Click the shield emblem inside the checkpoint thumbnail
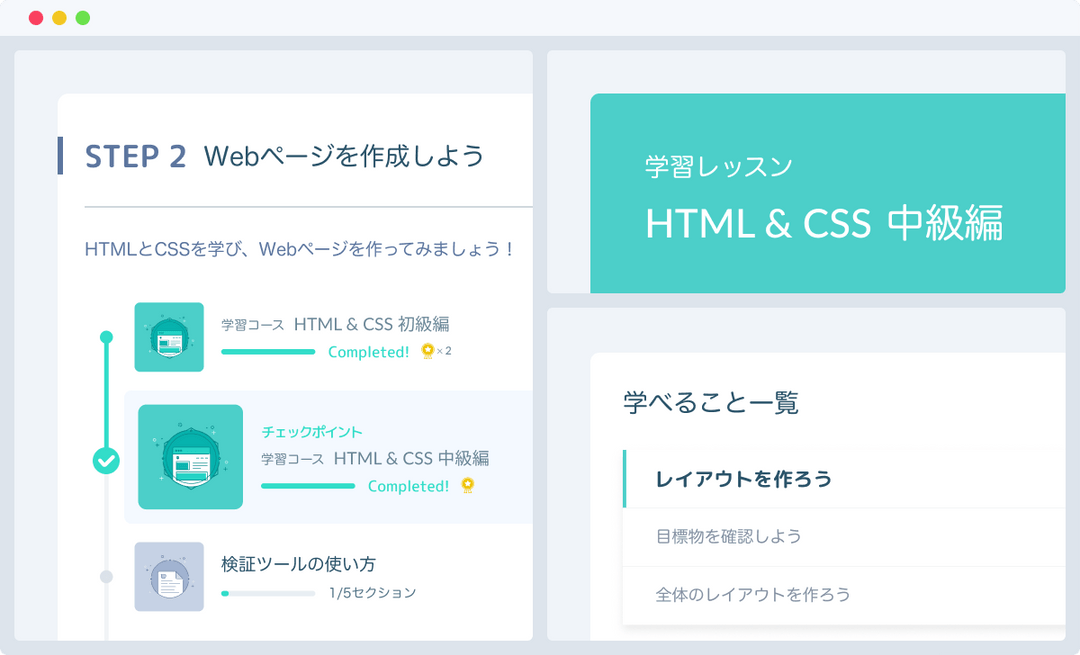The width and height of the screenshot is (1080, 655). point(190,455)
